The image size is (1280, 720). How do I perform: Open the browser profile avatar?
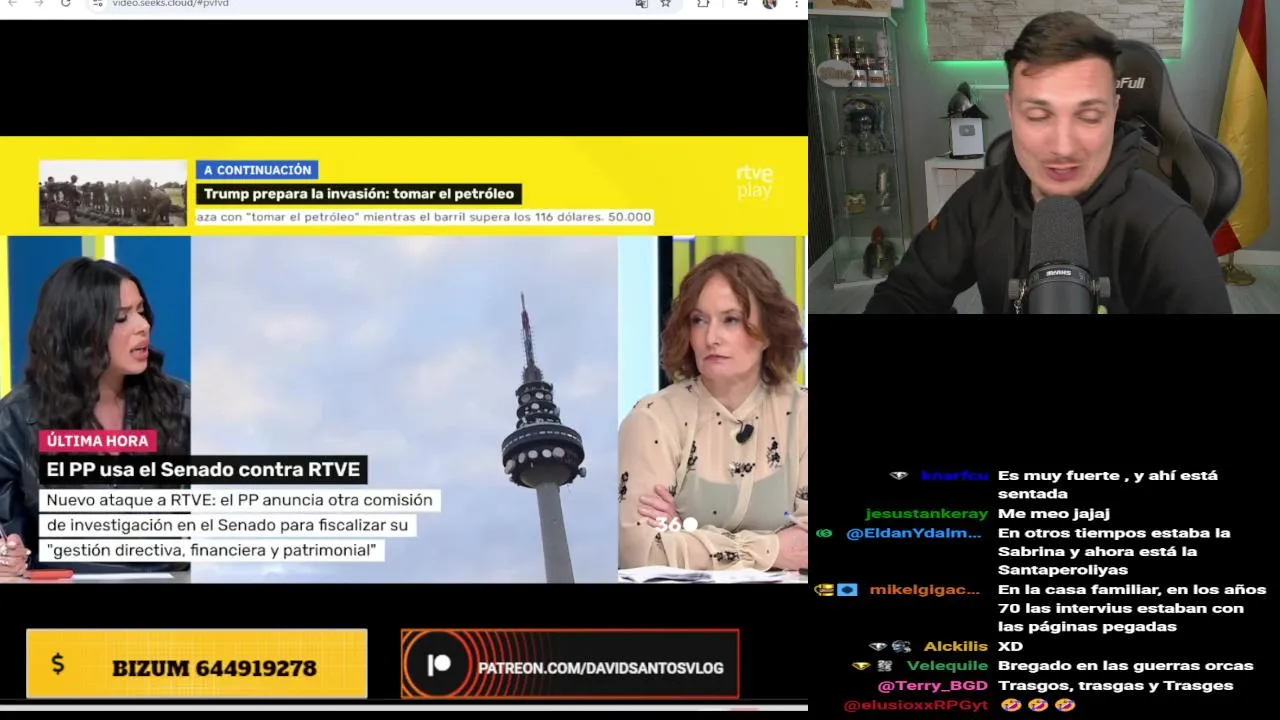[x=769, y=3]
